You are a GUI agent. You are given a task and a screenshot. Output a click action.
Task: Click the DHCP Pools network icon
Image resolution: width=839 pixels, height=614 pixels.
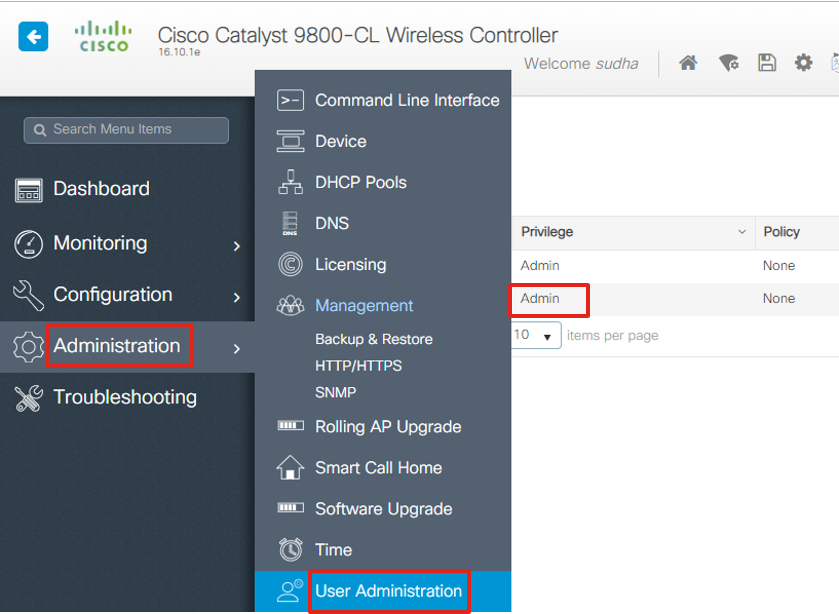[291, 182]
